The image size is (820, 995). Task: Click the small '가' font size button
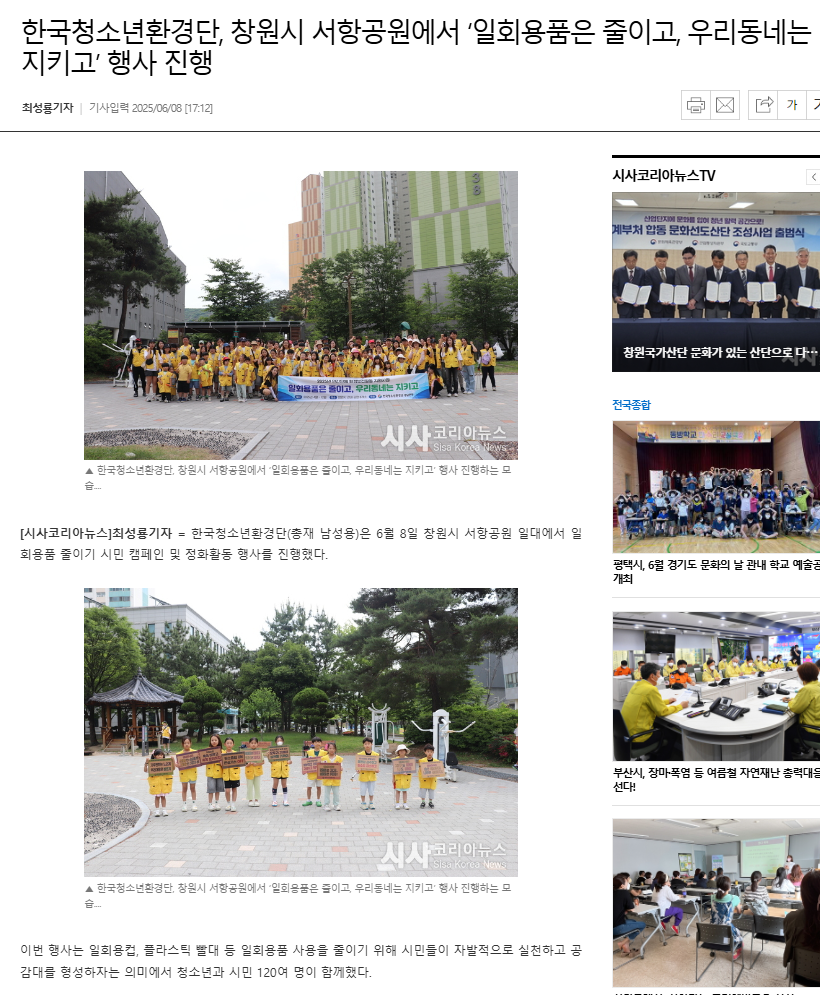tap(792, 105)
